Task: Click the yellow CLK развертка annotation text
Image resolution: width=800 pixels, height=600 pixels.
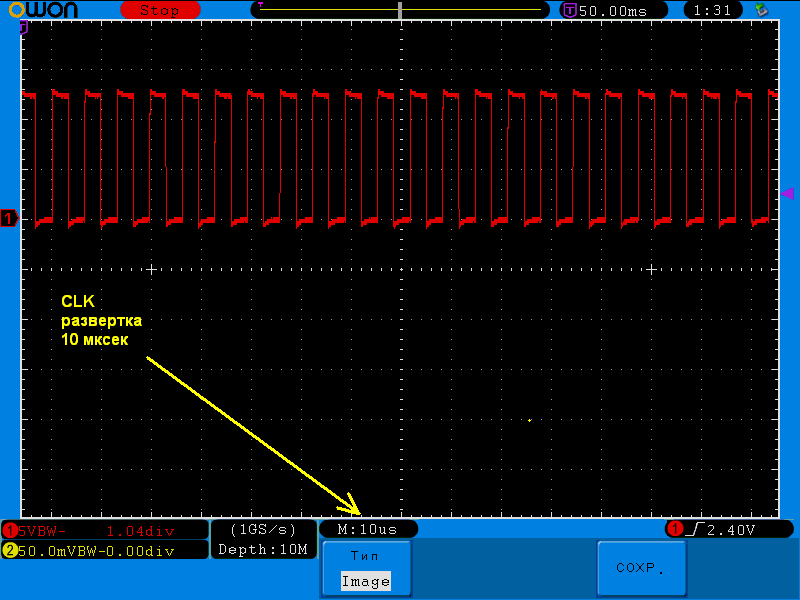Action: pos(101,320)
